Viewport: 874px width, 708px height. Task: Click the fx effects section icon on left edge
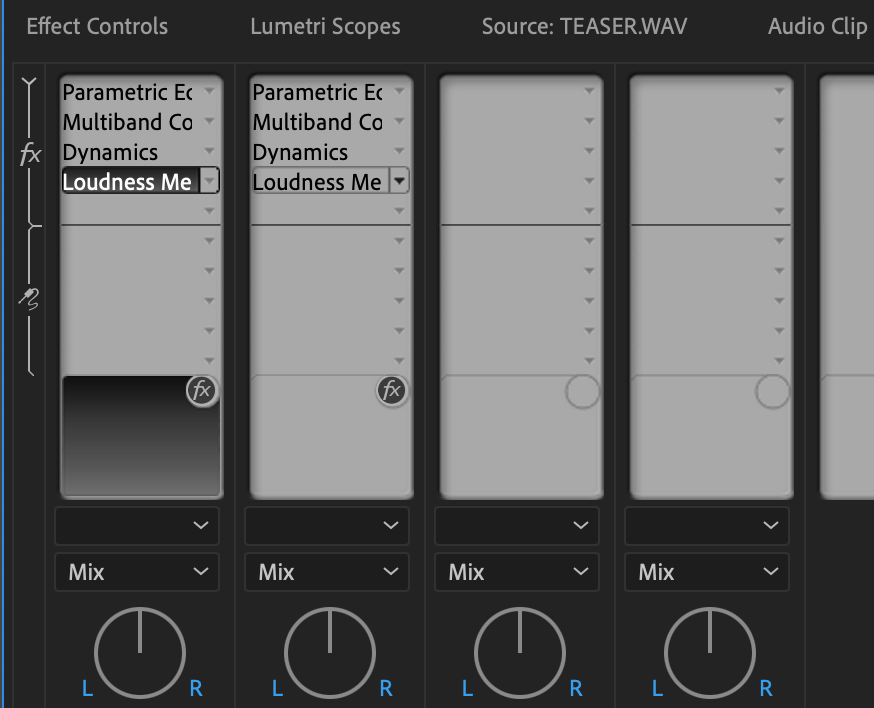click(31, 154)
